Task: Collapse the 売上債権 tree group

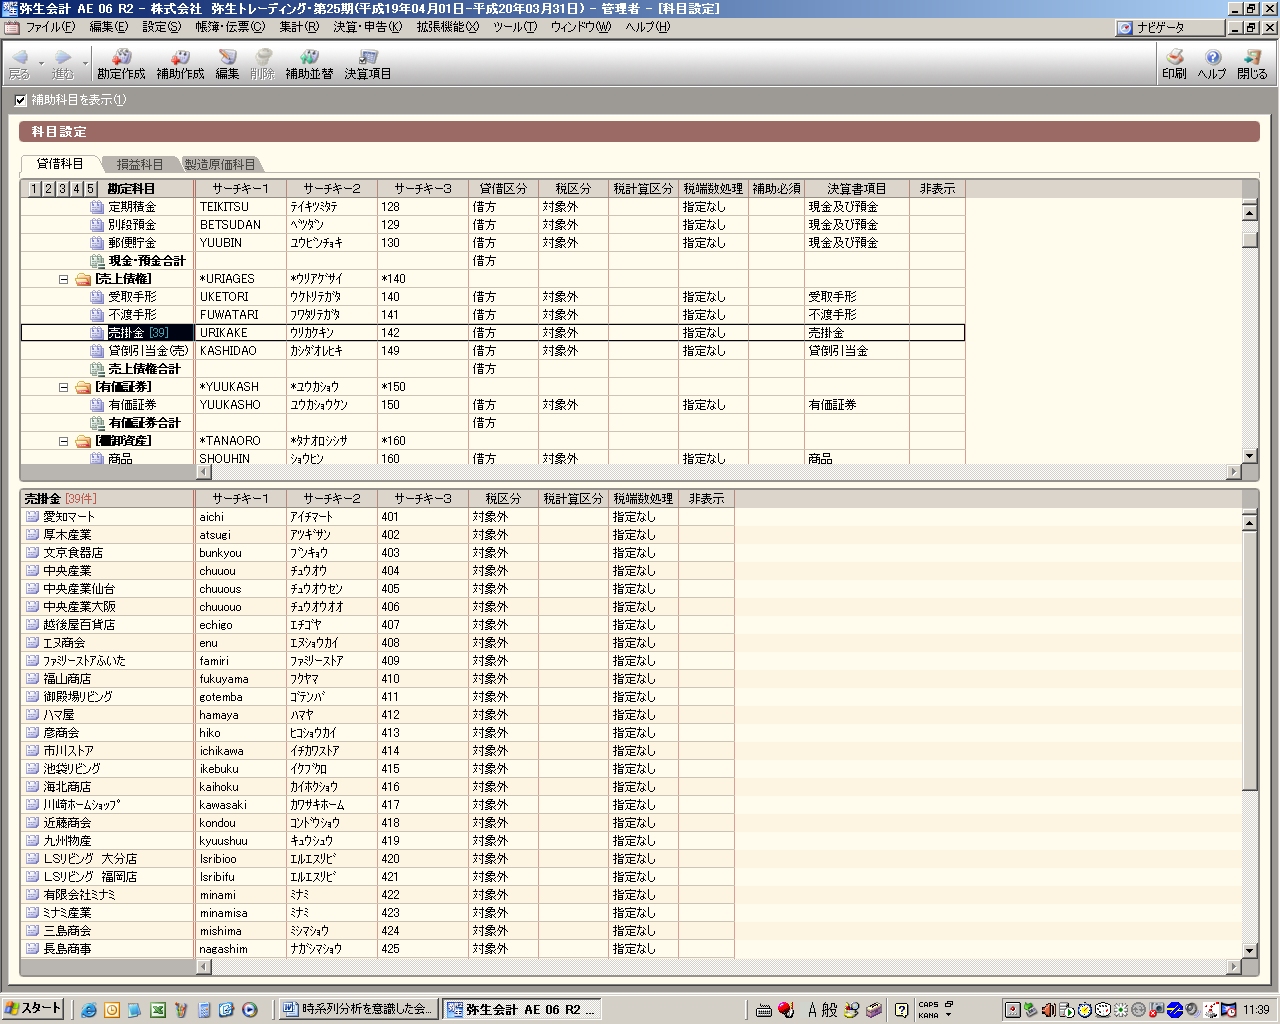Action: pos(63,279)
